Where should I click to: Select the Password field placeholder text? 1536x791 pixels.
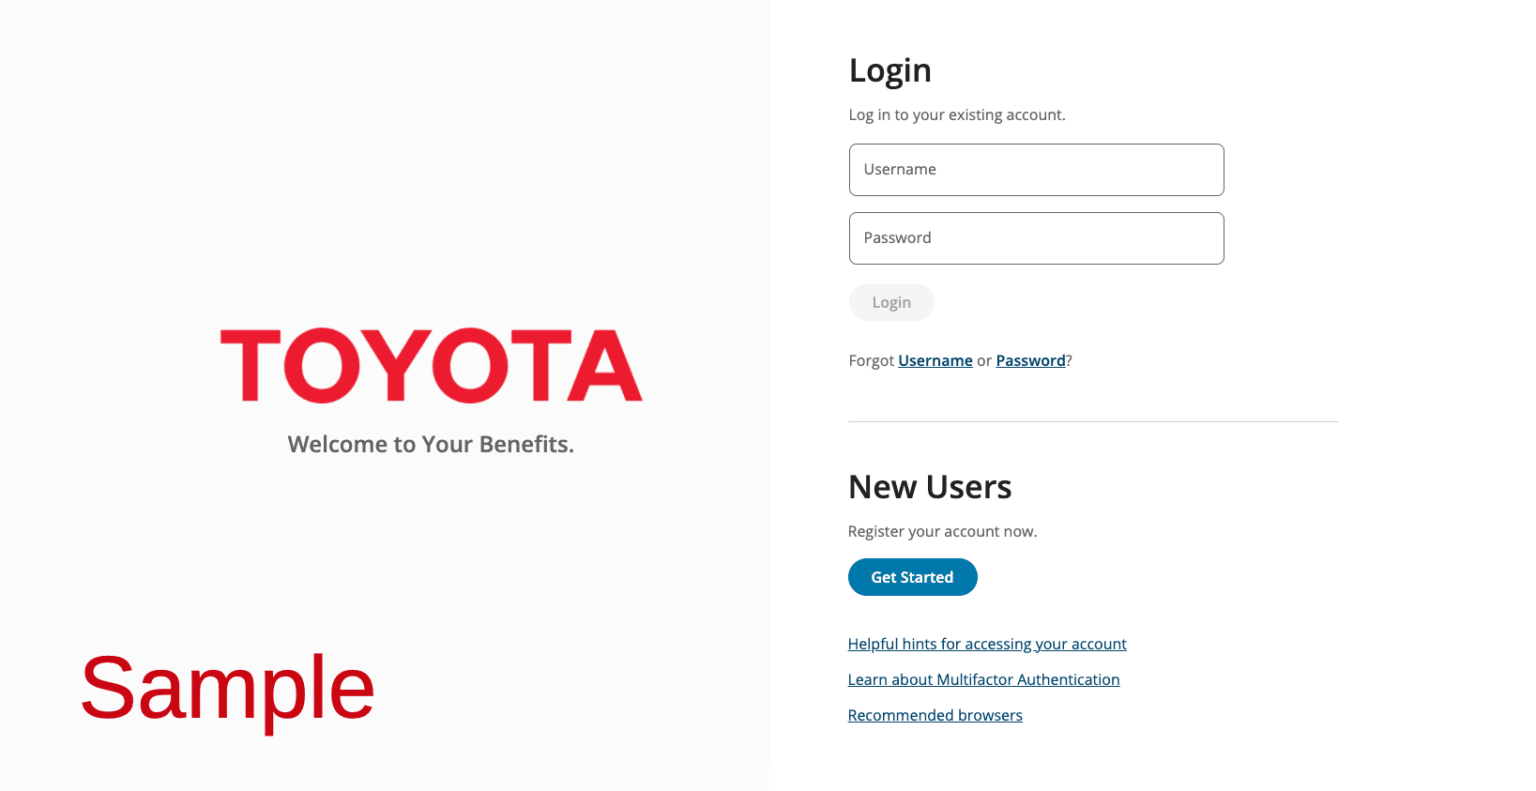pos(897,237)
